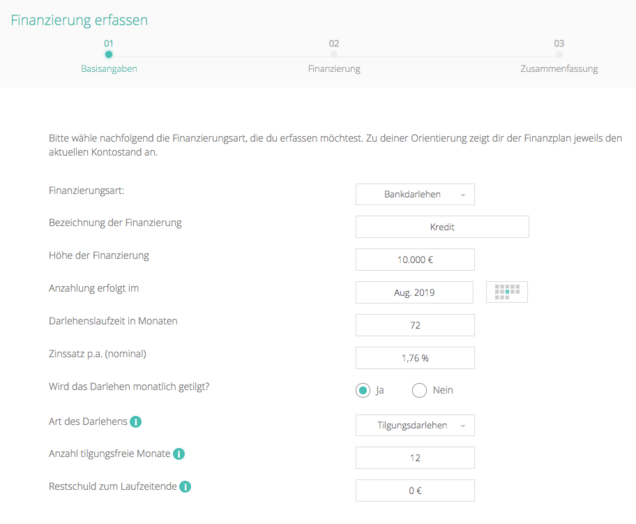Edit the 1,76 % interest rate field
The width and height of the screenshot is (636, 524).
click(x=415, y=358)
